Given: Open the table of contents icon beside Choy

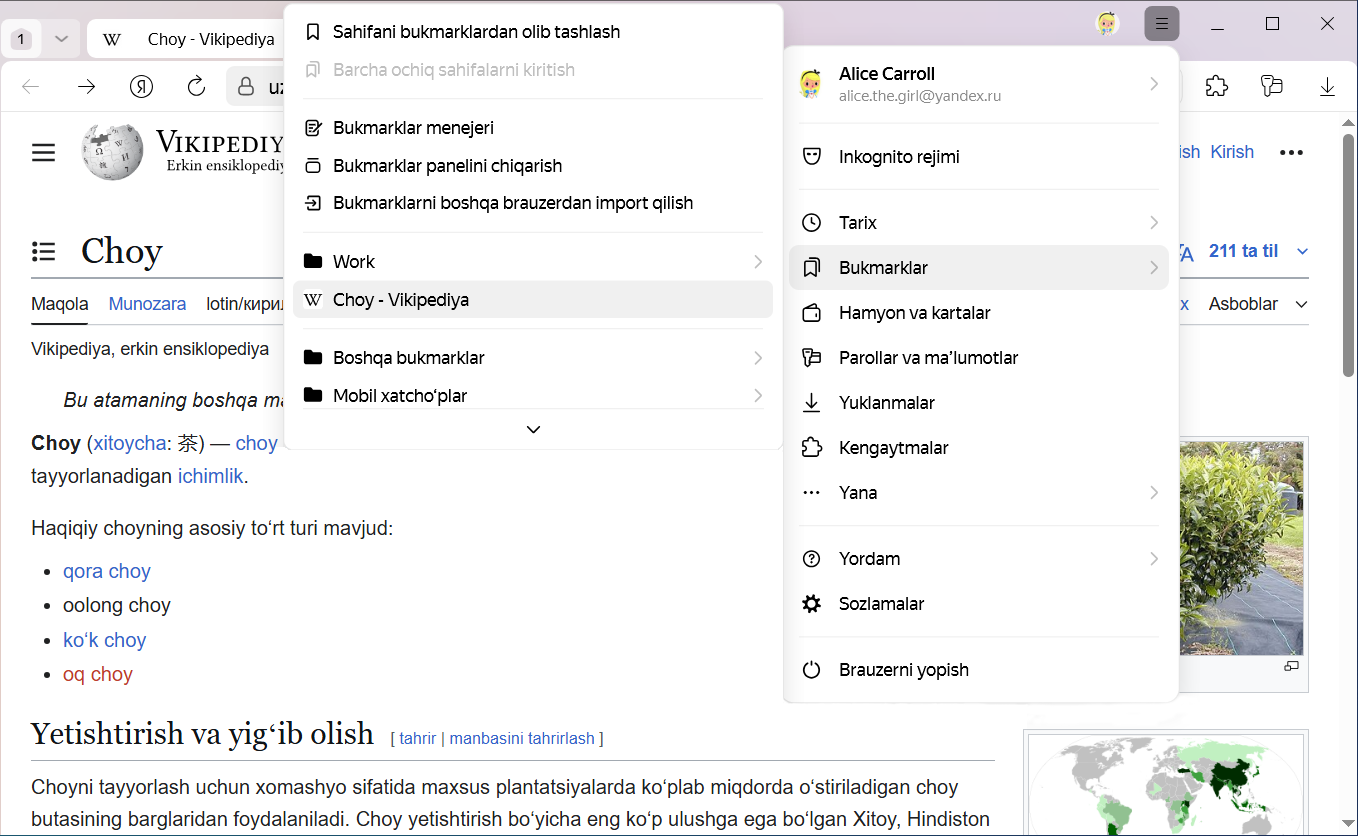Looking at the screenshot, I should 43,251.
